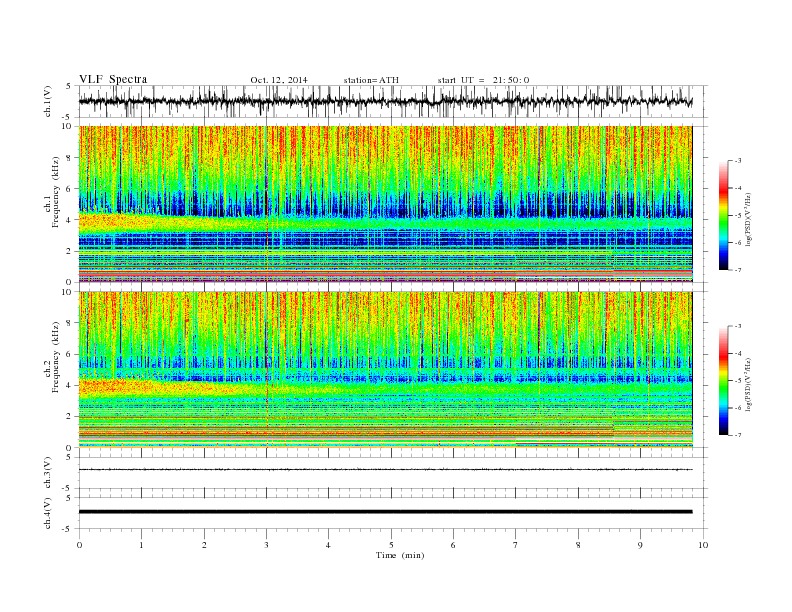Click the "VLF Spectra" plot title

pos(113,79)
